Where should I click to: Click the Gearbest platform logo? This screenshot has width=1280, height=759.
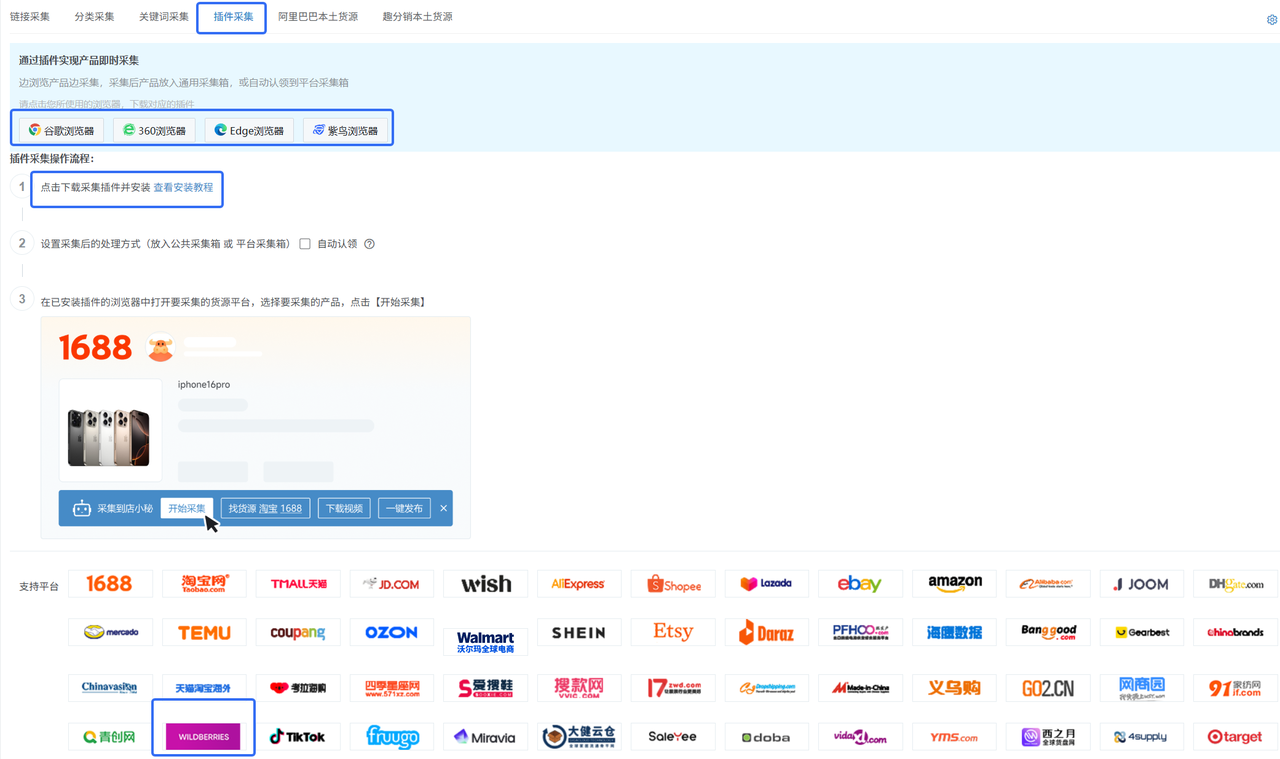(1142, 632)
